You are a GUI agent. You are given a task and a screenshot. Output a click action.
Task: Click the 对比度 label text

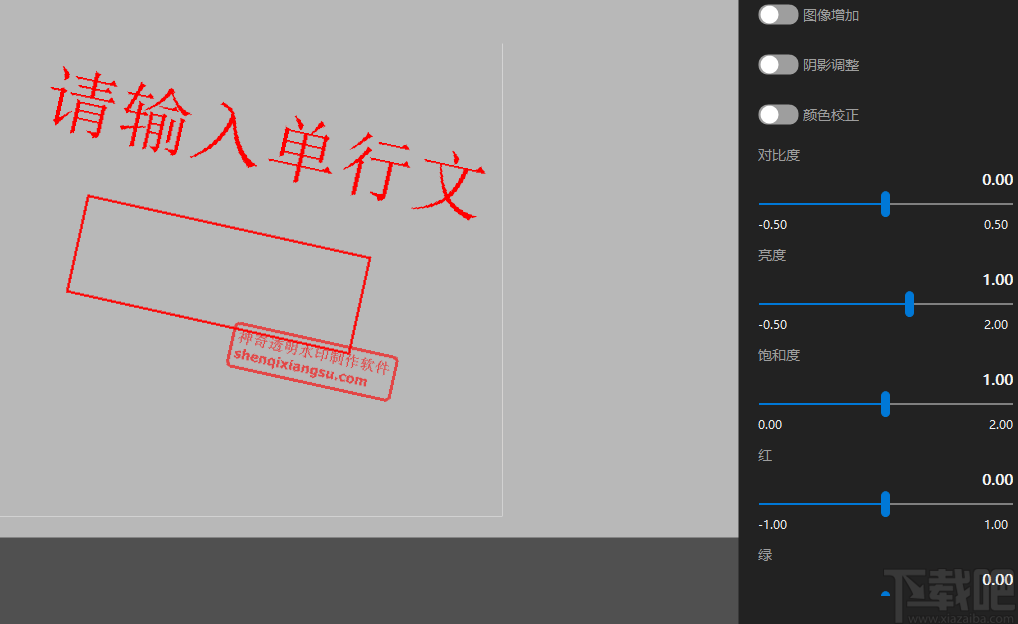[778, 155]
